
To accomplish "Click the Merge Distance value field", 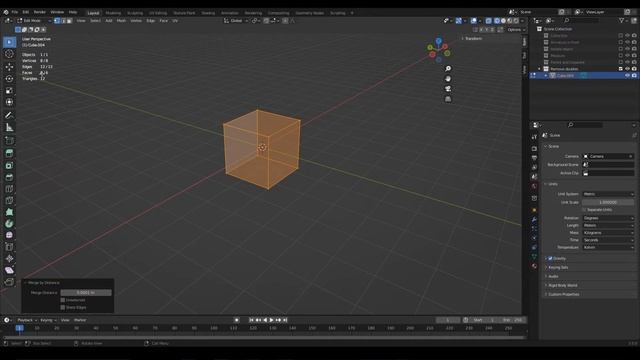I will pos(86,293).
